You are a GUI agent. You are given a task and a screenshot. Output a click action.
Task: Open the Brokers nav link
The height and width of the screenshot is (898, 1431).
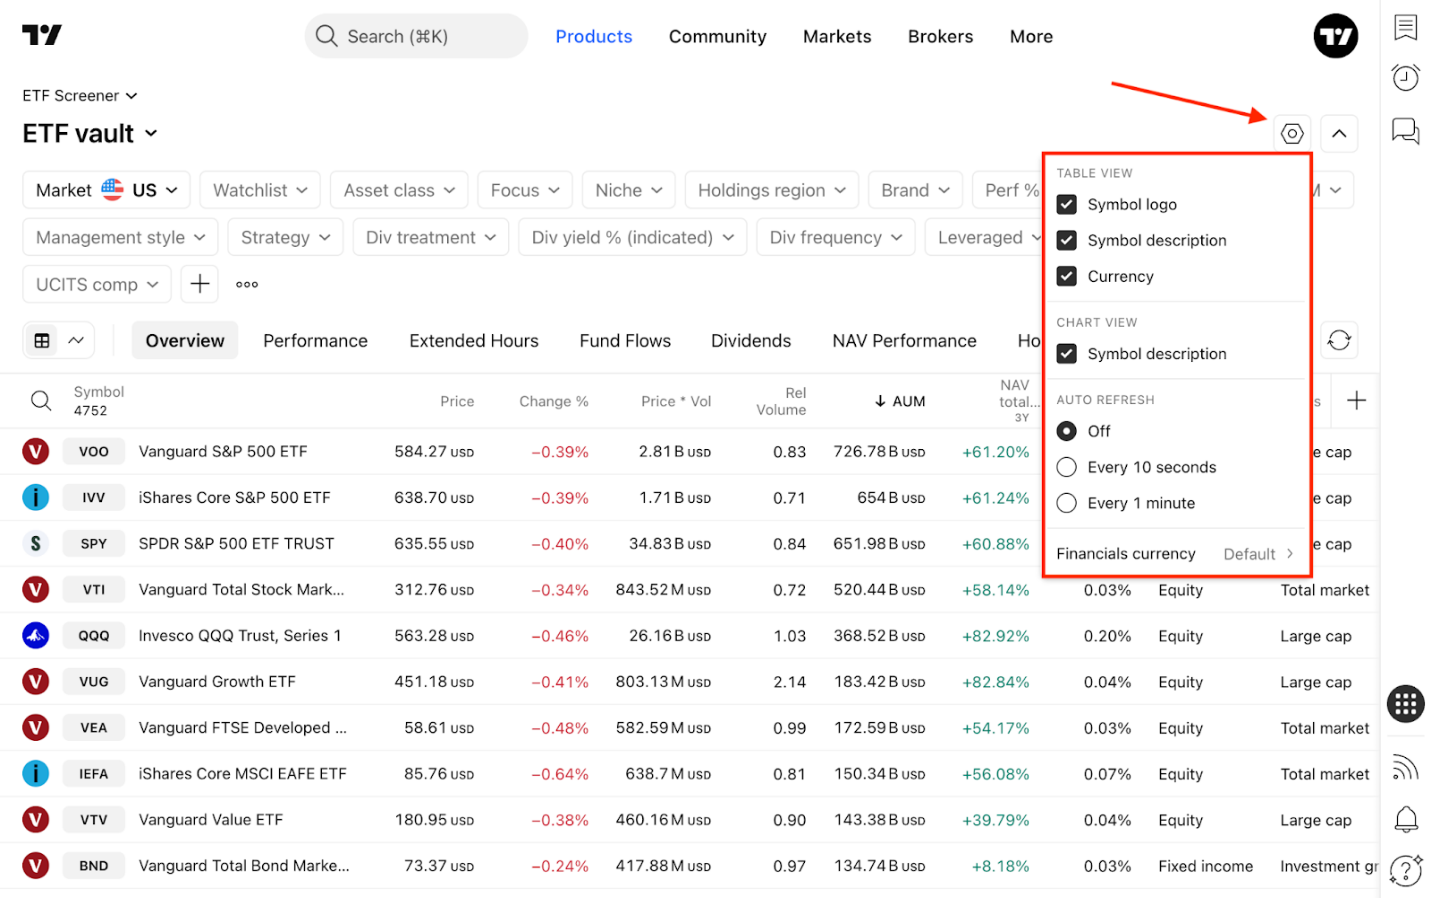click(940, 37)
